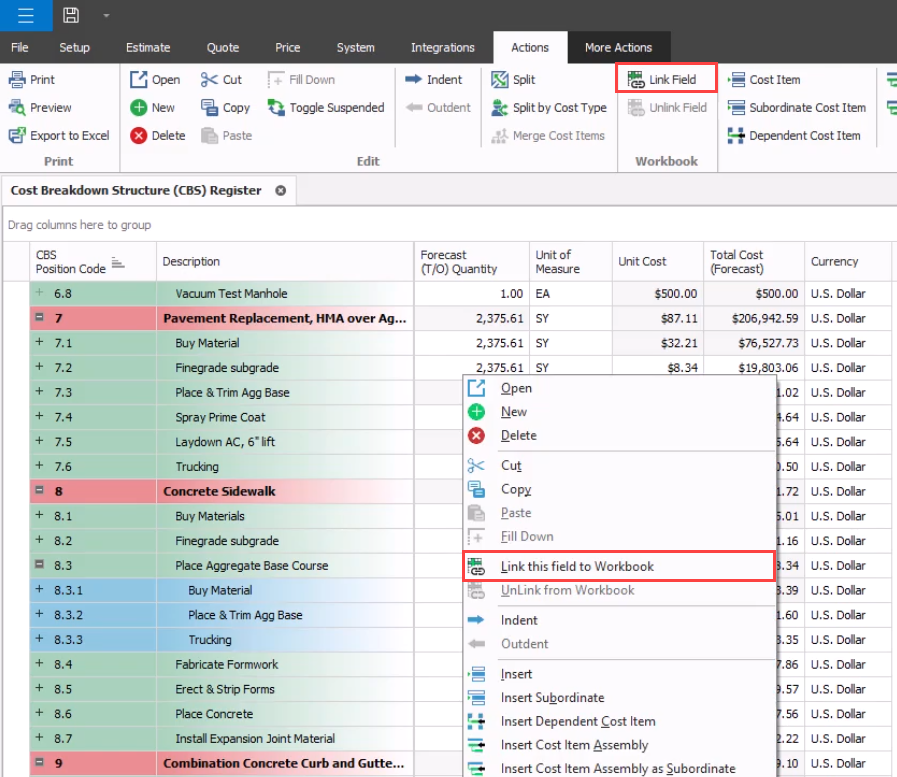Sort by the Unit Cost column header

tap(642, 262)
